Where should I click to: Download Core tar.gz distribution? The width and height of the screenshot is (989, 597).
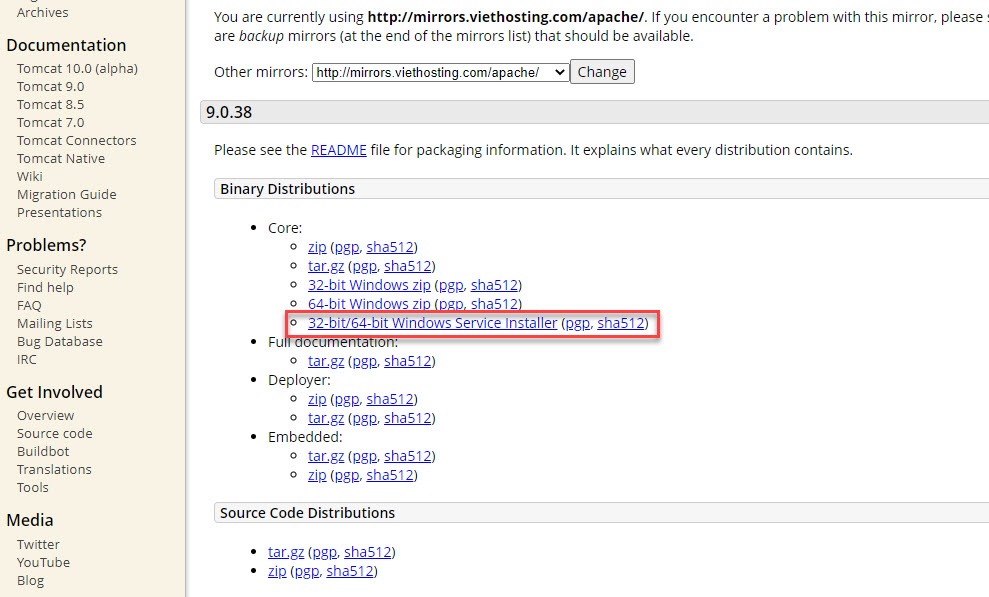[x=326, y=266]
